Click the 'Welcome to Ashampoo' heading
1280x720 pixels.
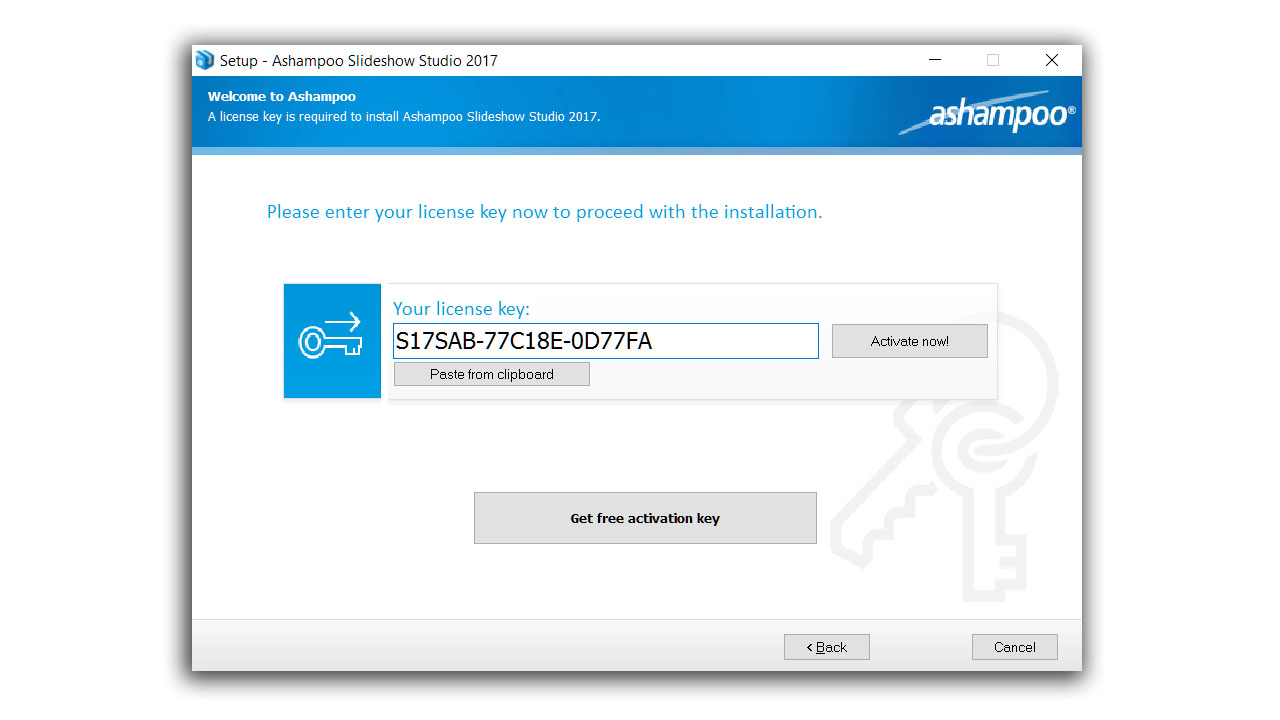pos(282,97)
